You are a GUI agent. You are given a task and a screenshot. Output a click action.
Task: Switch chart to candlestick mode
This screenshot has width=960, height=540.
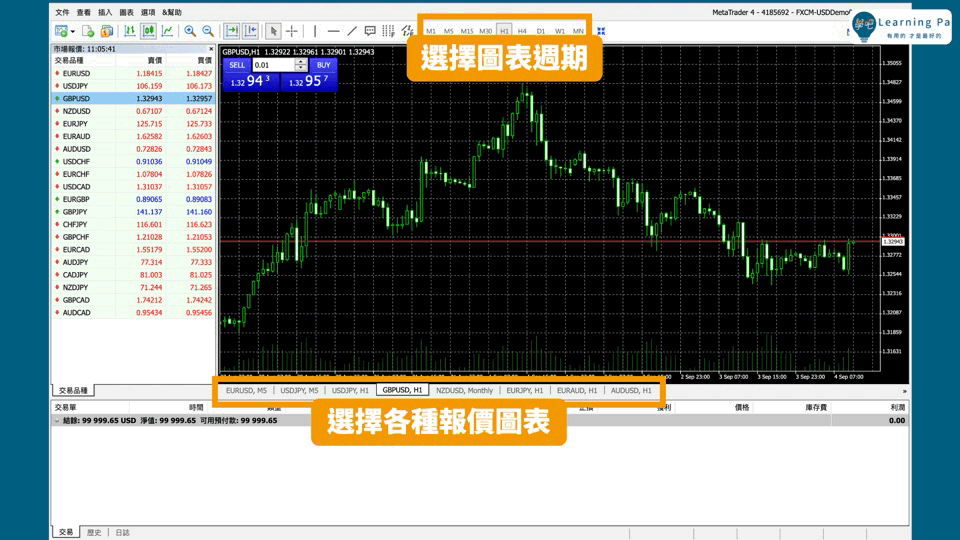coord(148,31)
